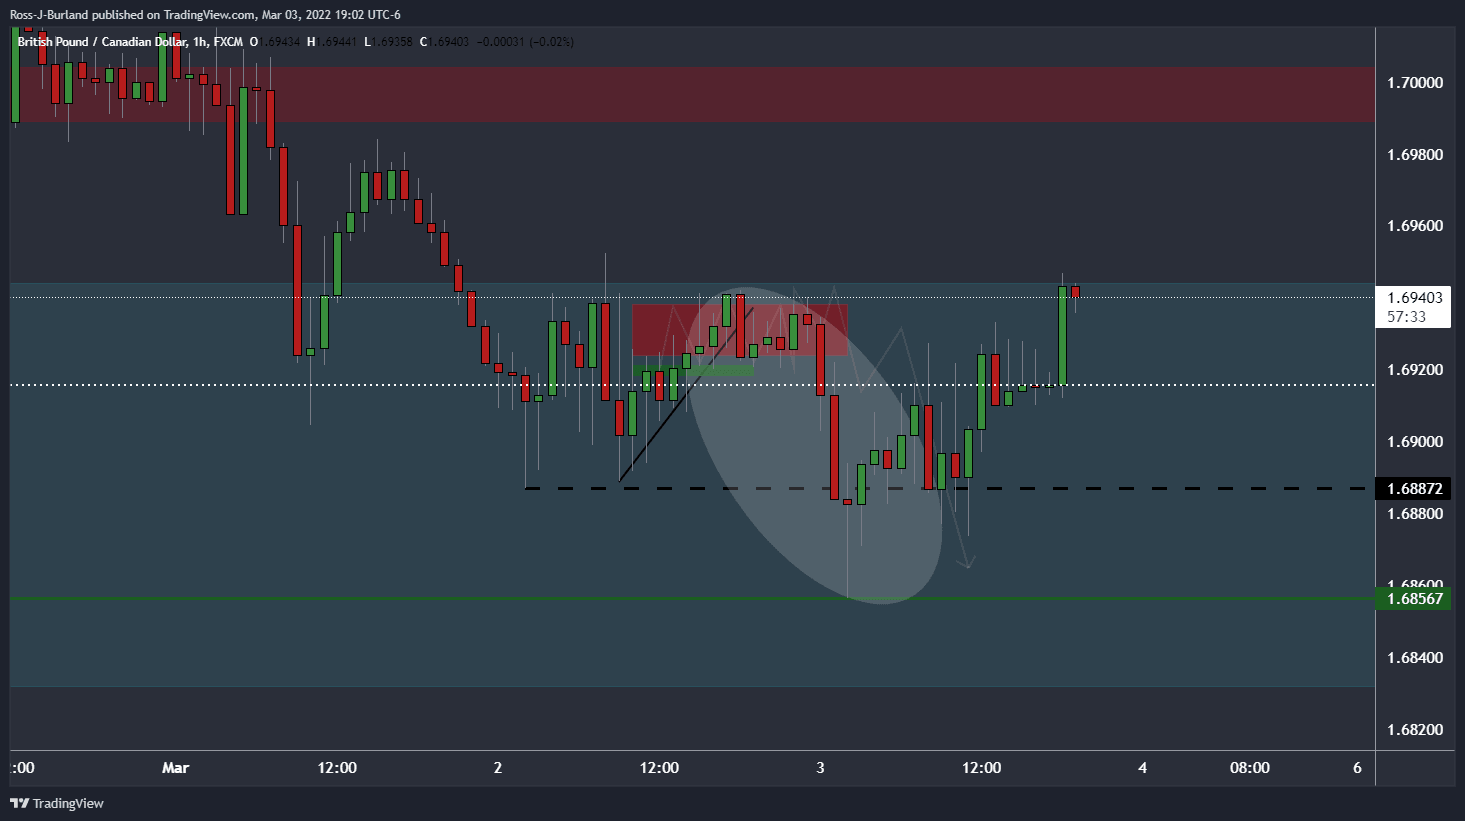Click the 1.69000 price axis label

tap(1415, 442)
